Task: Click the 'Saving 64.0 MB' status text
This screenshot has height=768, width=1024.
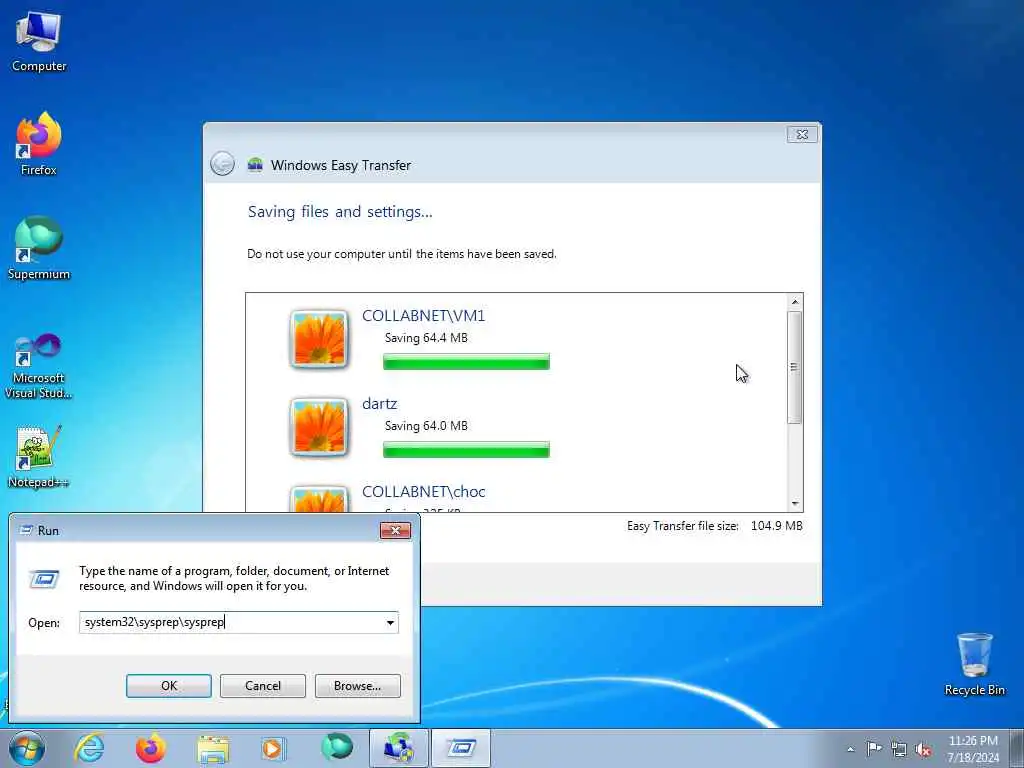Action: pos(426,426)
